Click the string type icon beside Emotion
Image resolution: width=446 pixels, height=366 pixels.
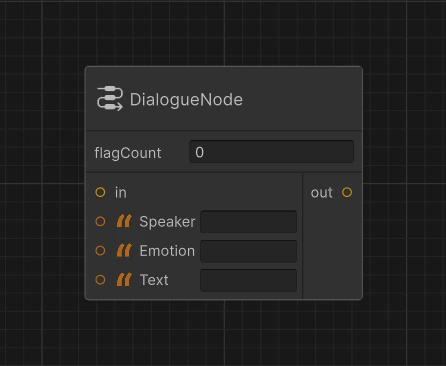click(124, 250)
